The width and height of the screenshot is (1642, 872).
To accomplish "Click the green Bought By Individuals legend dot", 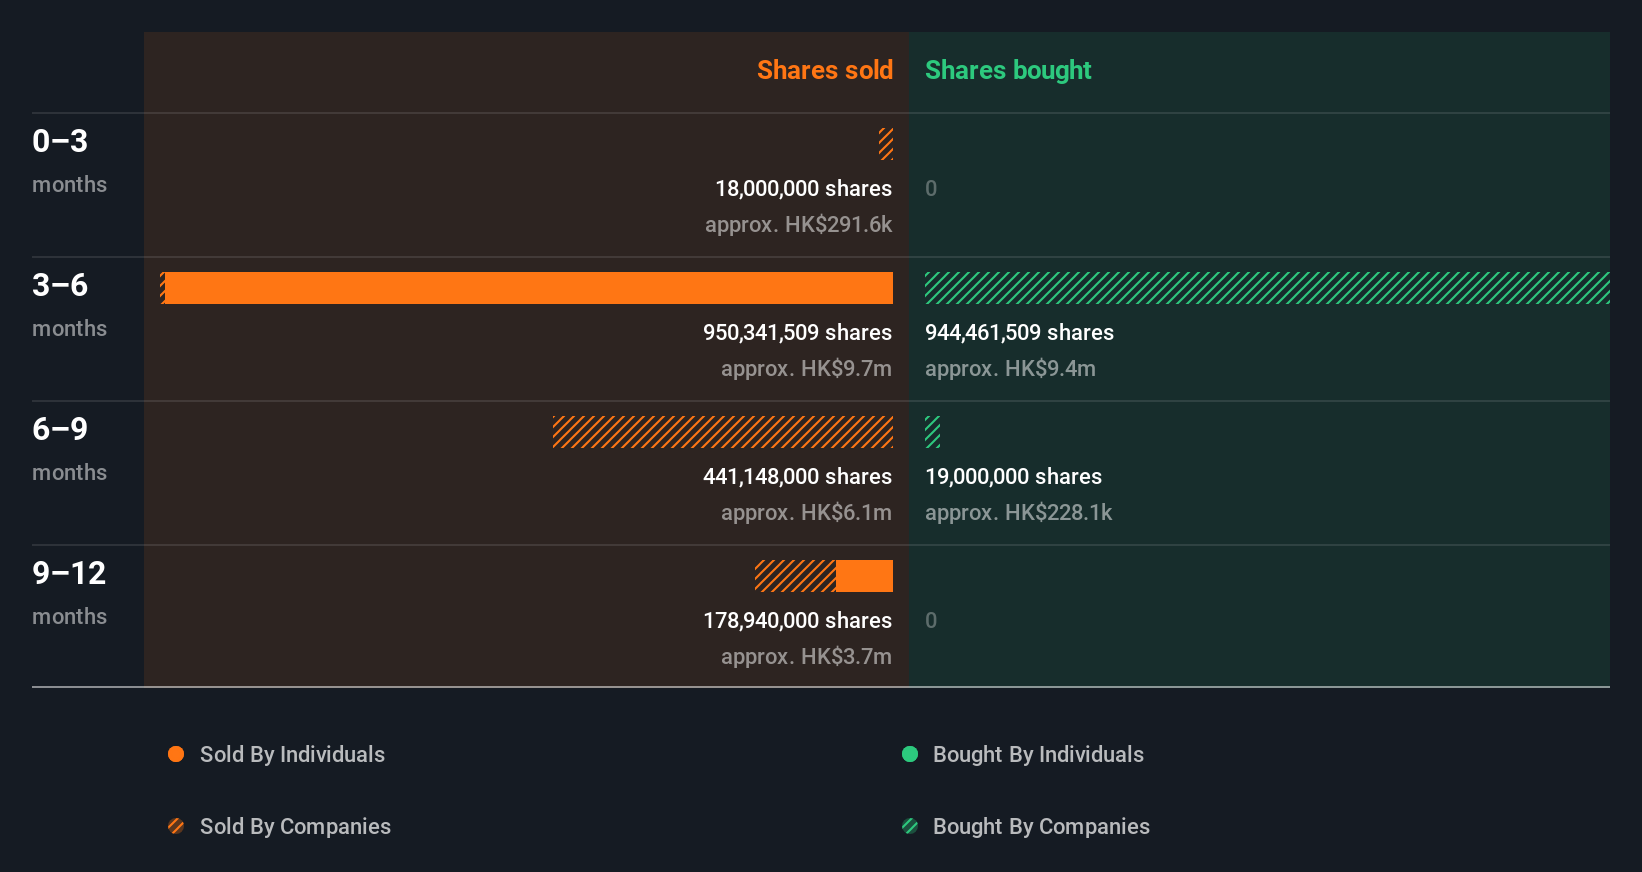I will tap(910, 754).
